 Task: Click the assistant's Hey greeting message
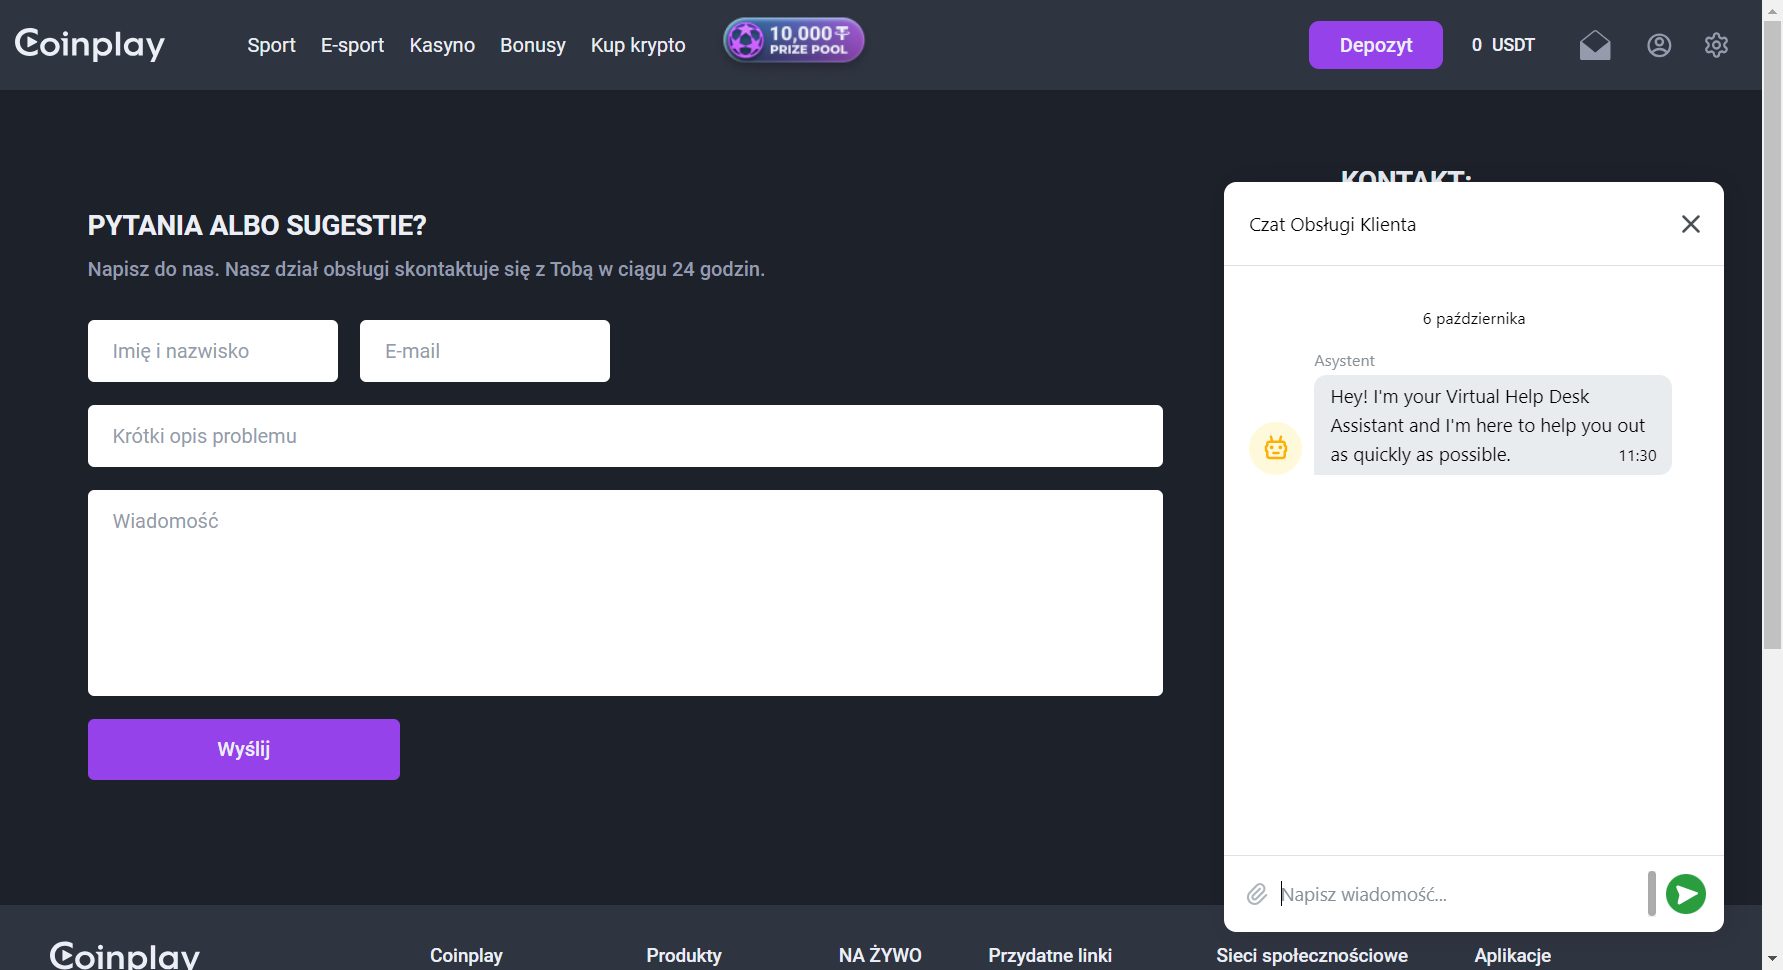coord(1492,425)
